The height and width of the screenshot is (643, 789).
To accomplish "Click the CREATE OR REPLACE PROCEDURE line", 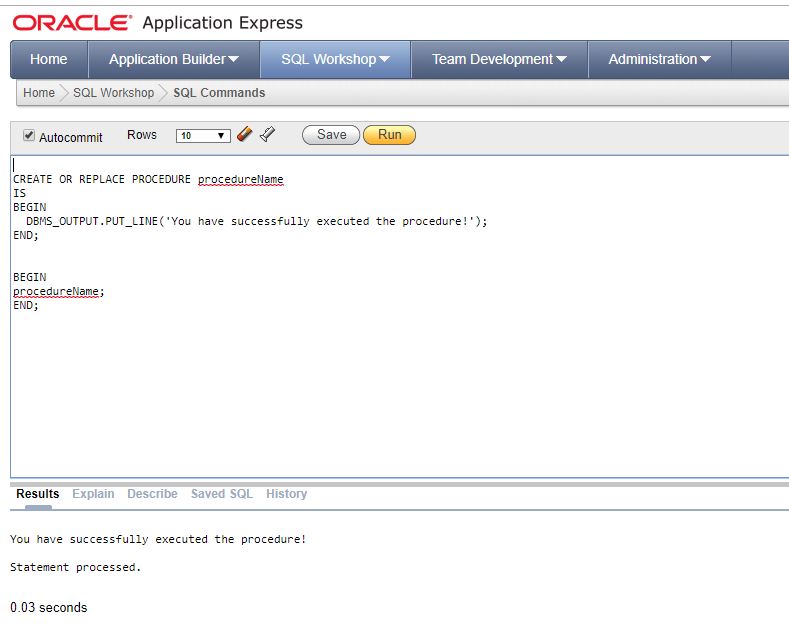I will pos(148,180).
